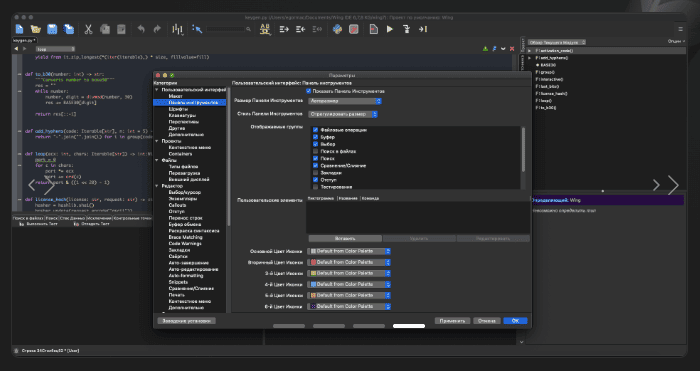Screen dimensions: 700x371
Task: Uncheck the Отступ group checkbox
Action: point(316,180)
